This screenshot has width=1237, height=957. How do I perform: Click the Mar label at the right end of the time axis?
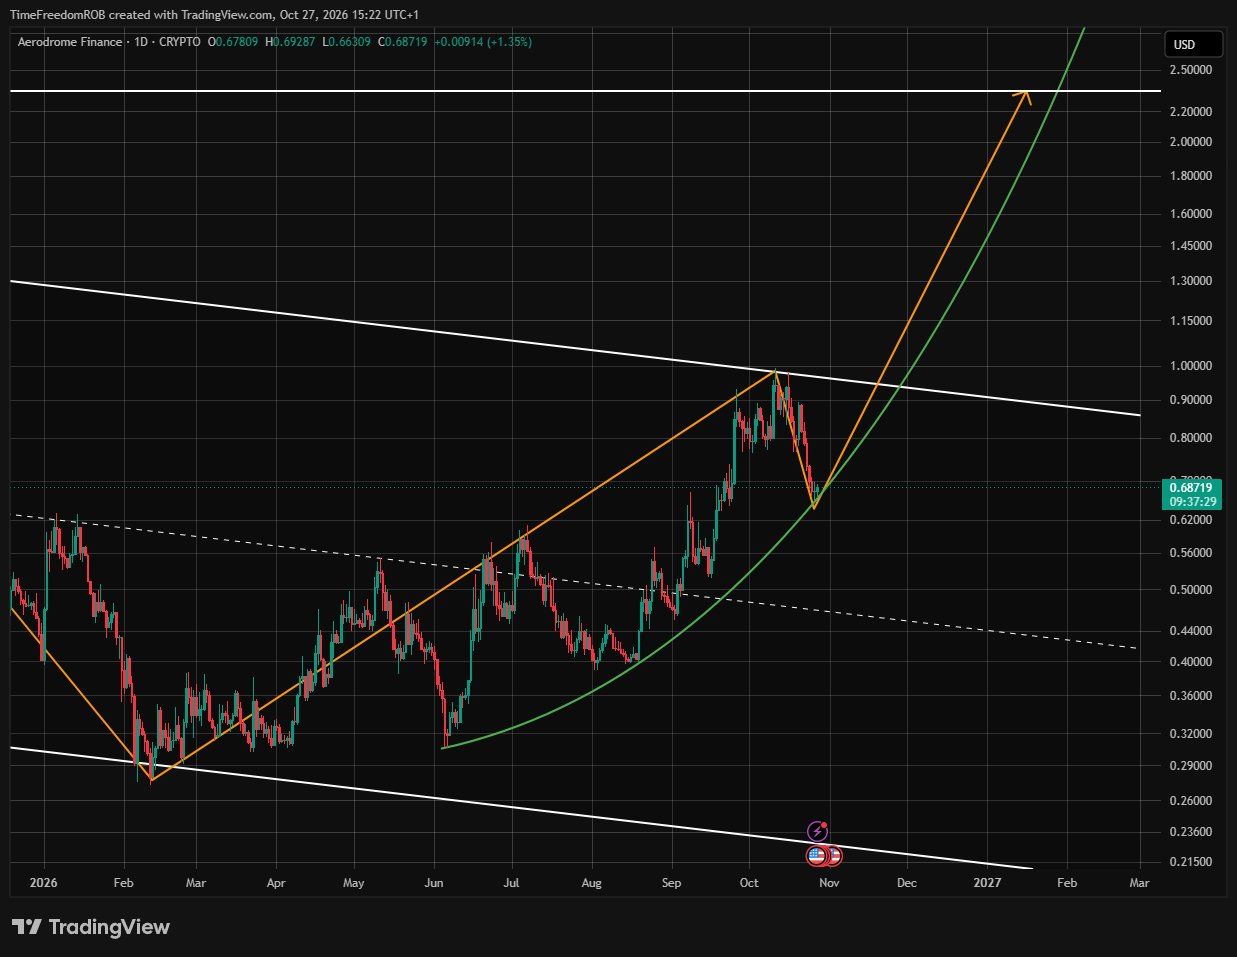1139,883
